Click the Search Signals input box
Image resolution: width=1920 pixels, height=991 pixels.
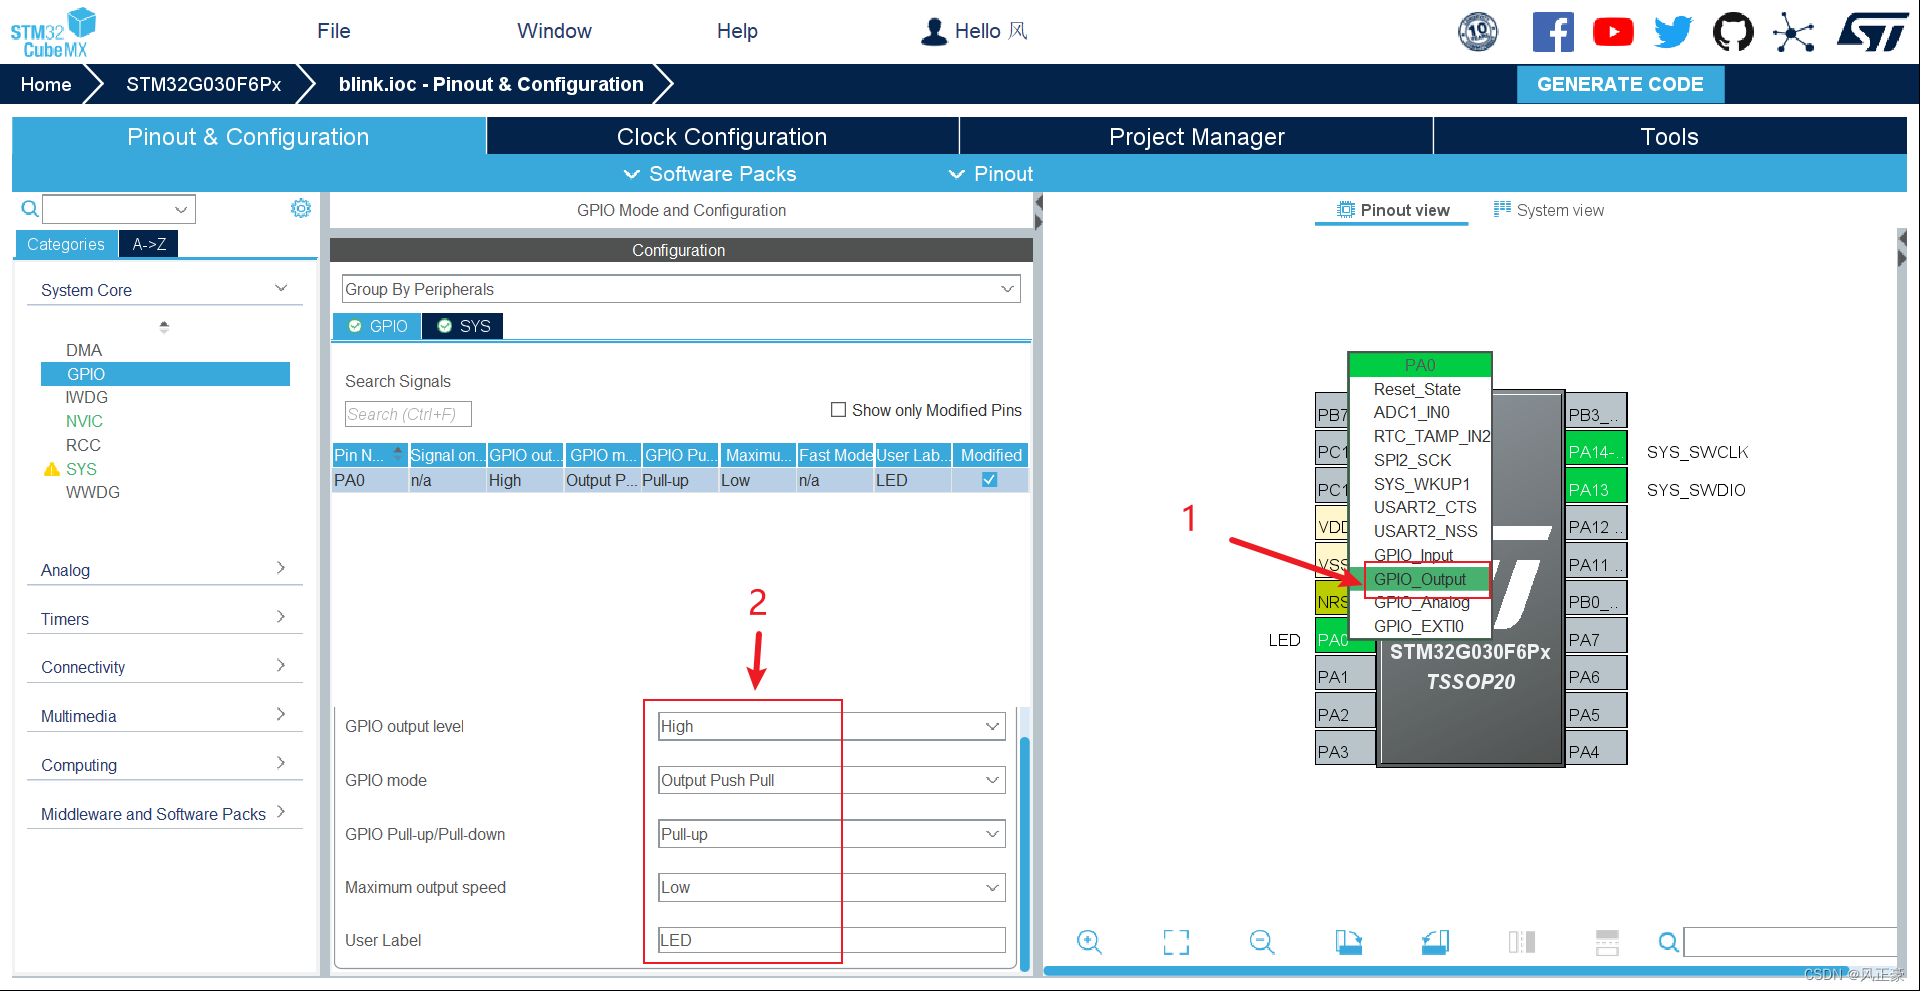point(408,414)
